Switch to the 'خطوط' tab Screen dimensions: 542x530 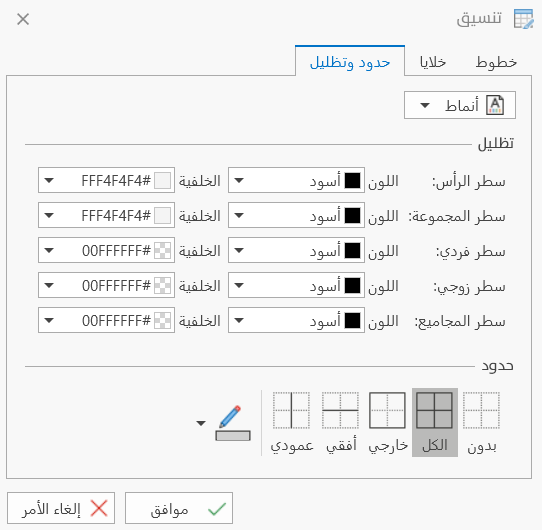pyautogui.click(x=496, y=62)
